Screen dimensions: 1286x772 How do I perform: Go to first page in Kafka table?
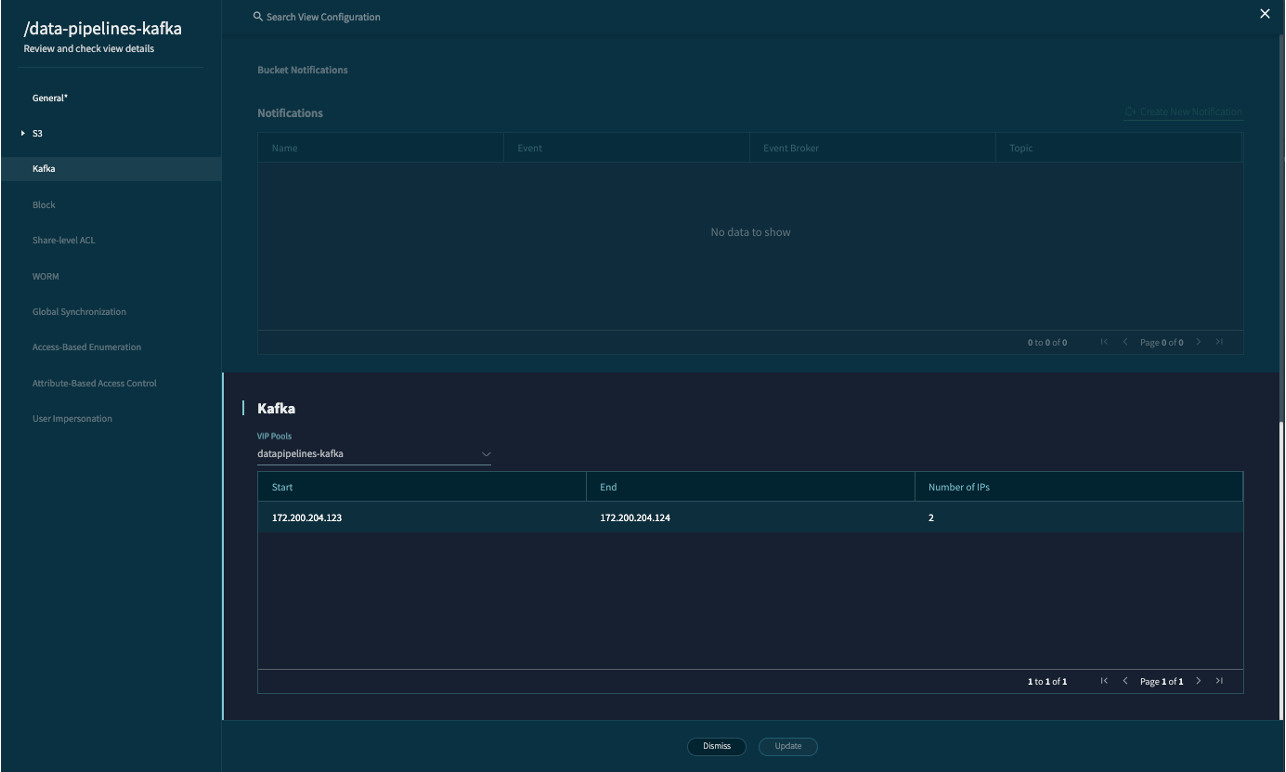[x=1104, y=681]
